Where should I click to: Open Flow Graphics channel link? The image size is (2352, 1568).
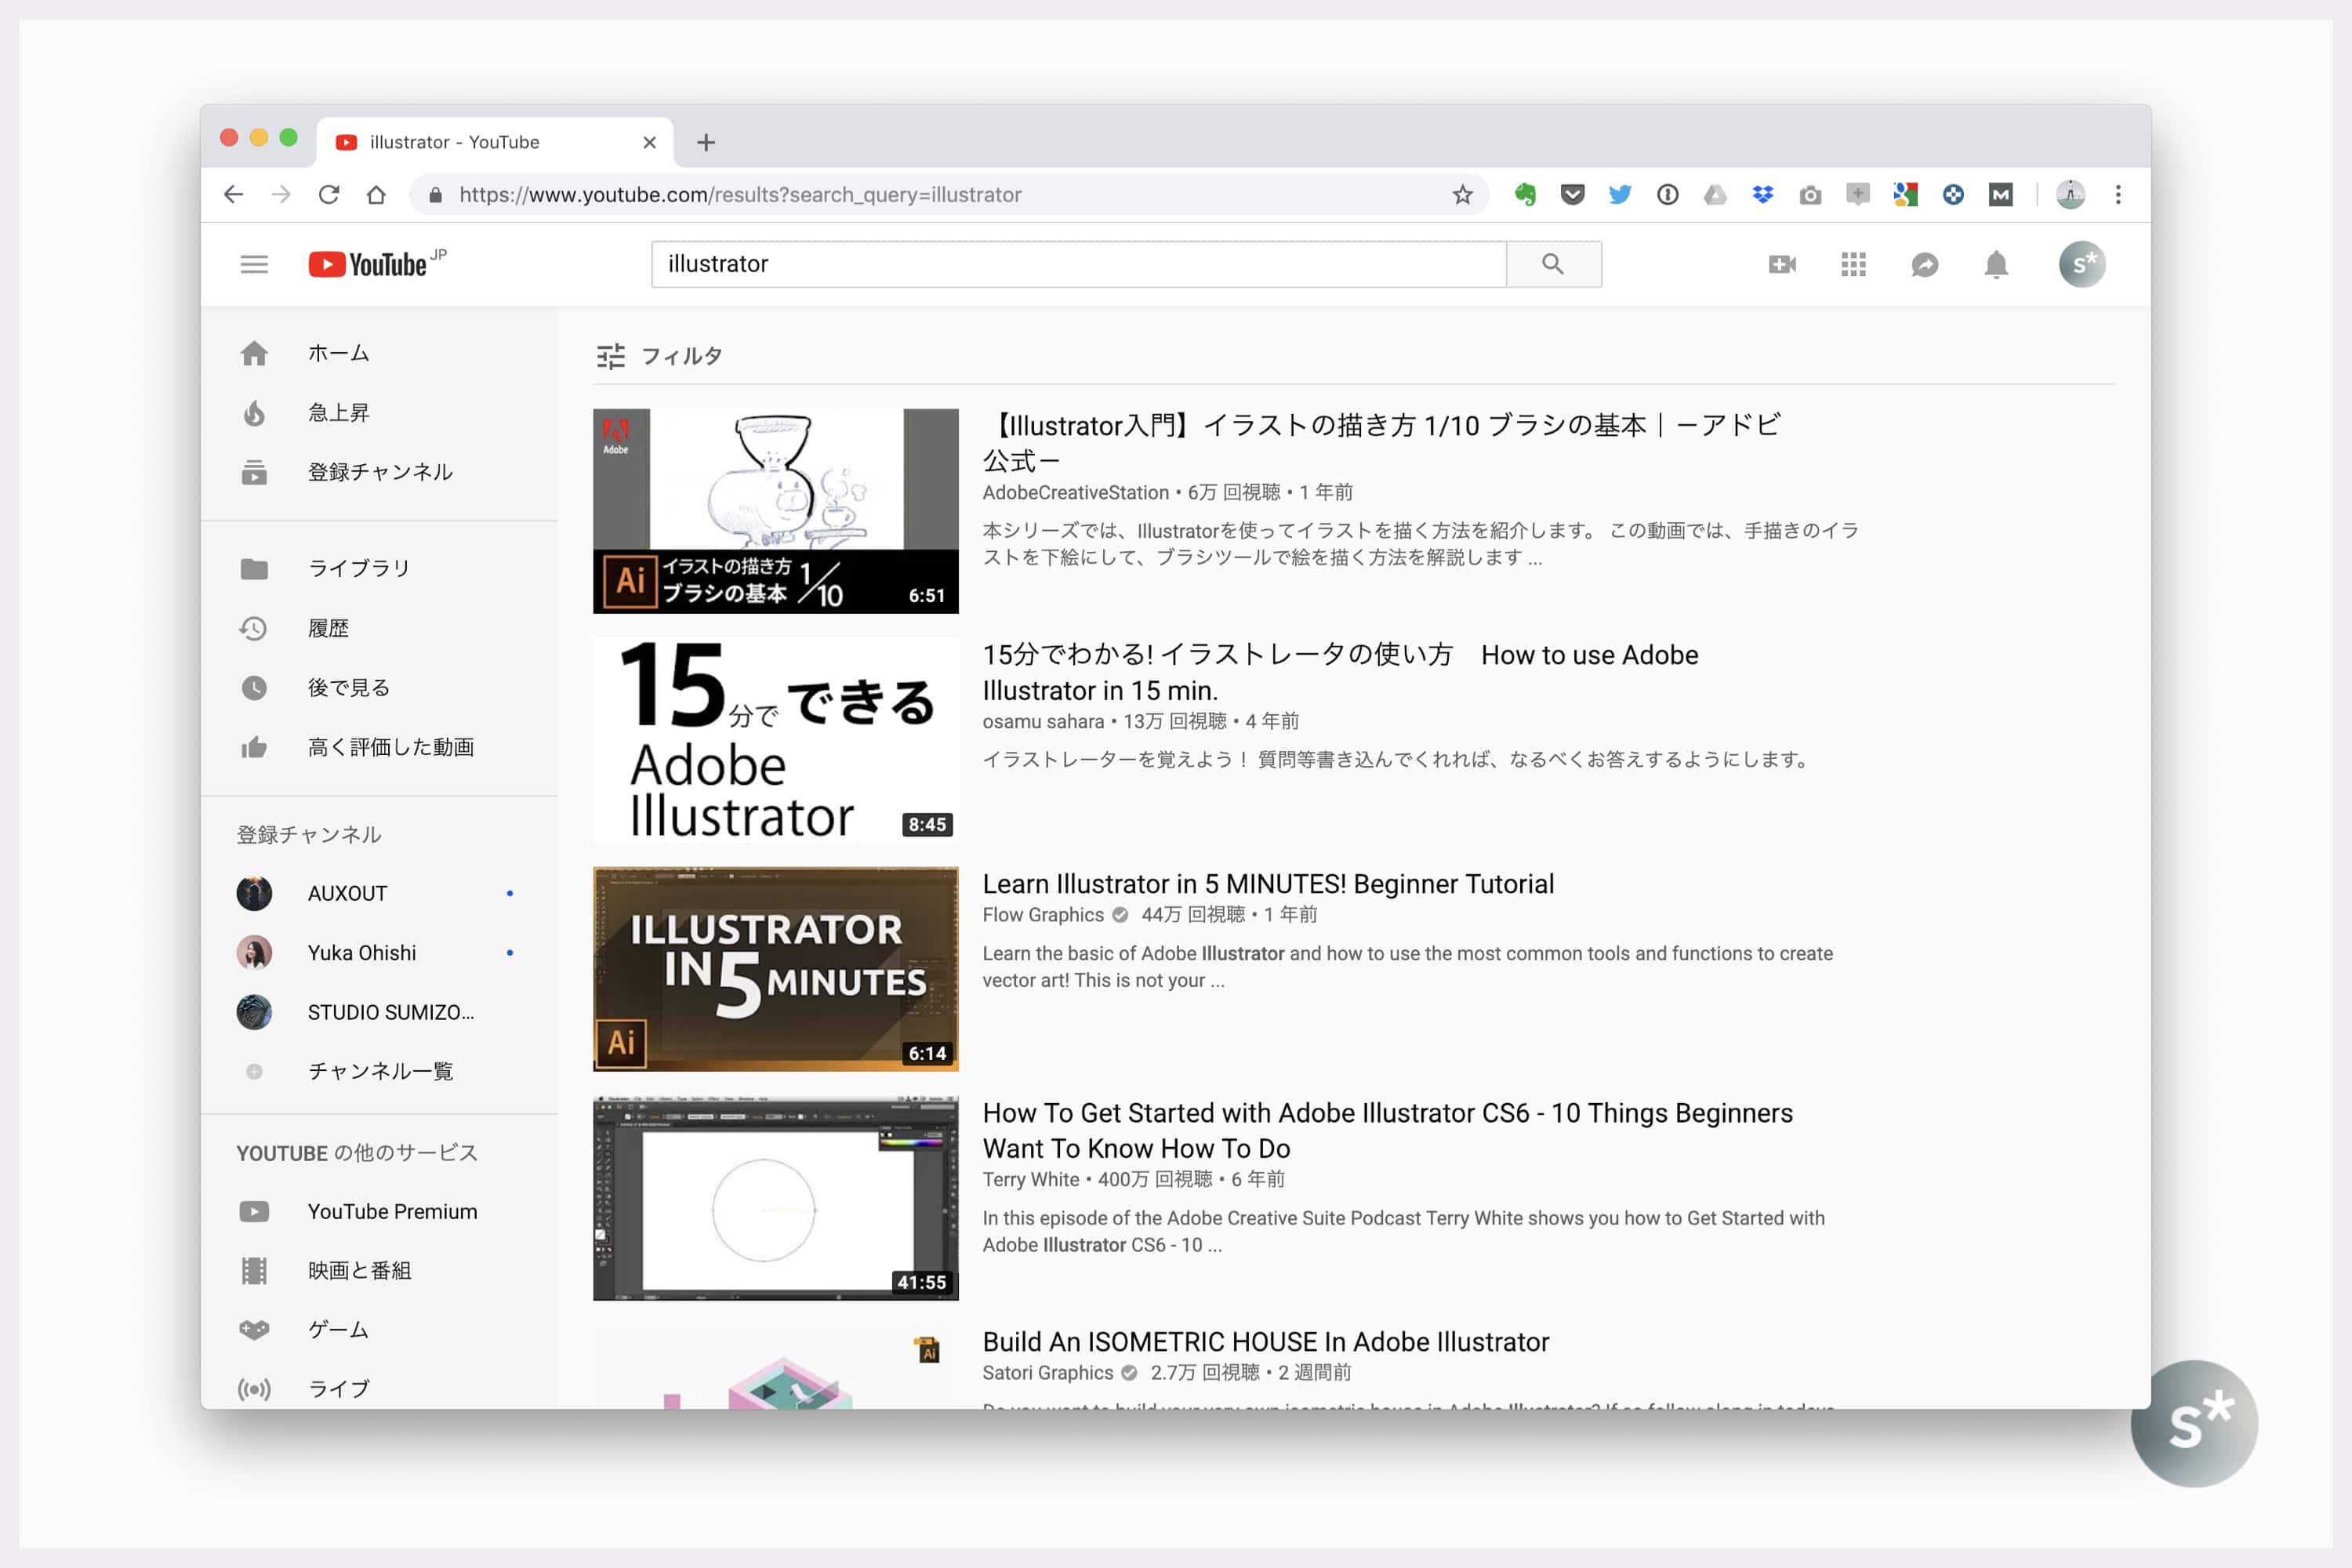pos(1043,914)
